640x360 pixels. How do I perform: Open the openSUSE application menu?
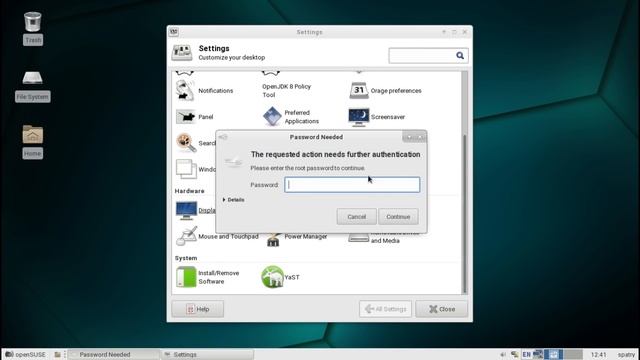coord(25,354)
